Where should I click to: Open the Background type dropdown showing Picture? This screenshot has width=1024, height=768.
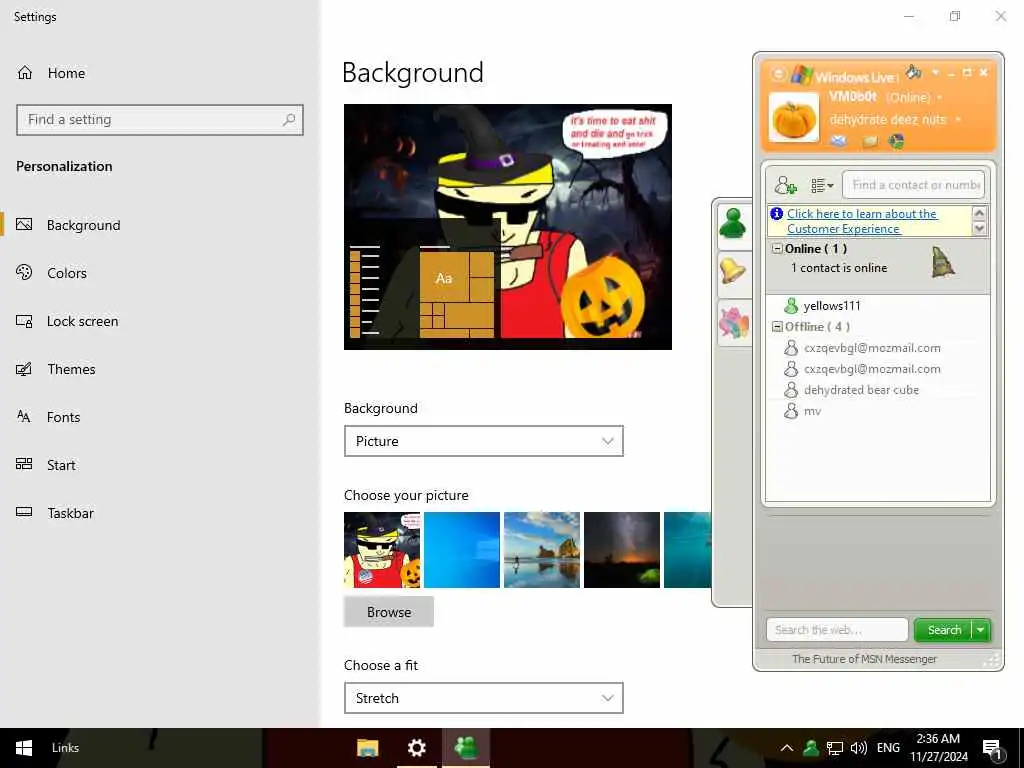(484, 441)
